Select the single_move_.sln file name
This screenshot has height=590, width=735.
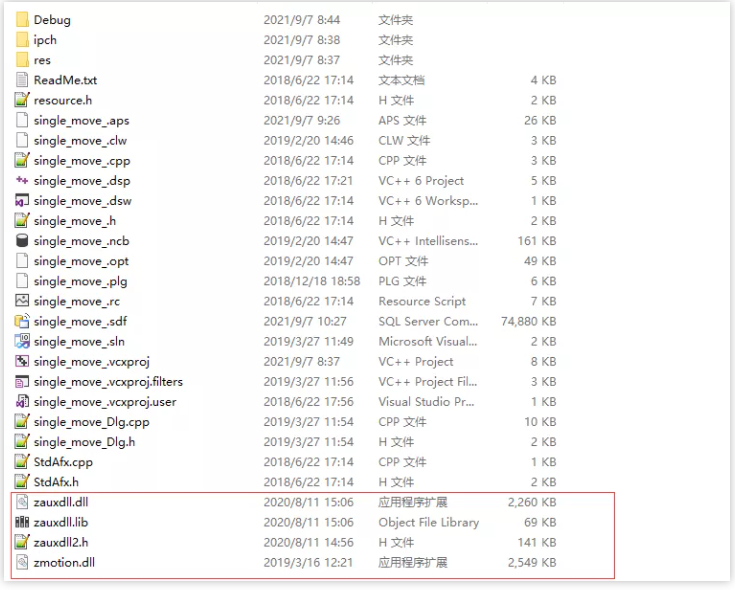tap(79, 342)
